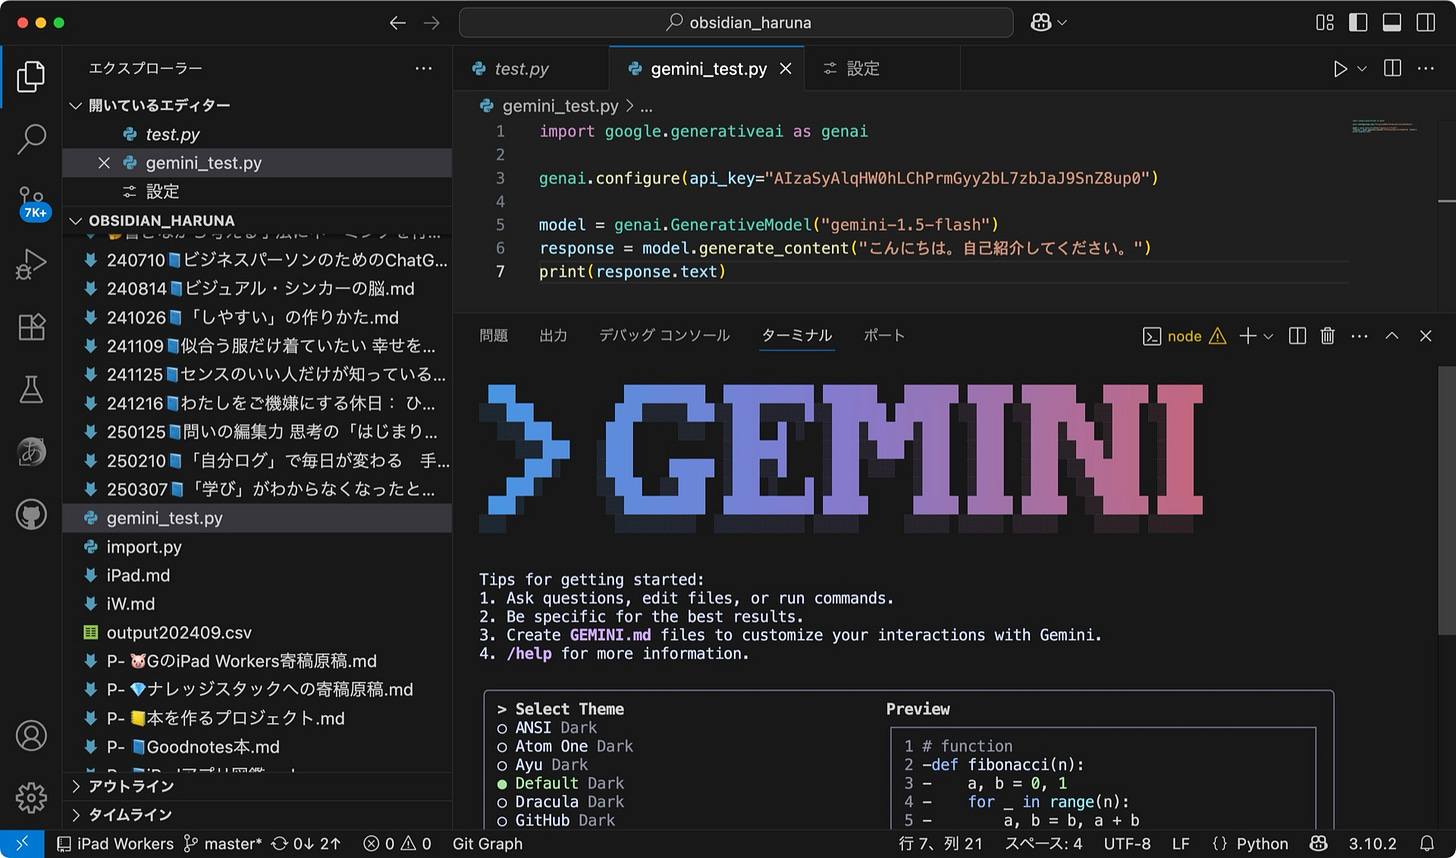Expand the タイムライン section
This screenshot has width=1456, height=858.
pos(257,814)
